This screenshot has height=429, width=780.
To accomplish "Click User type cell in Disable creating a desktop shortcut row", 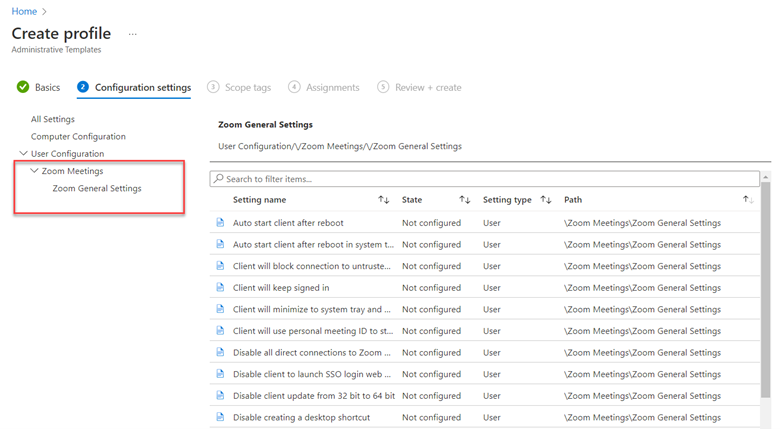I will (x=491, y=418).
